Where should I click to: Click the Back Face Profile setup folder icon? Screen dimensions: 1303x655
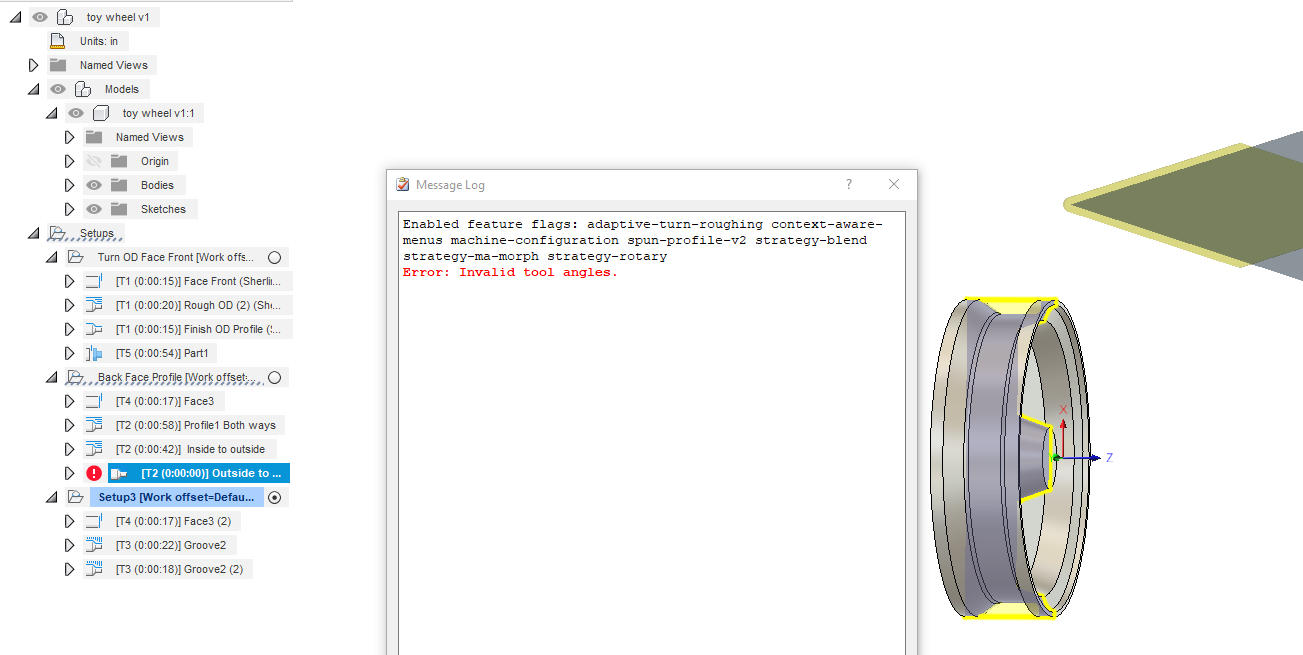click(76, 377)
